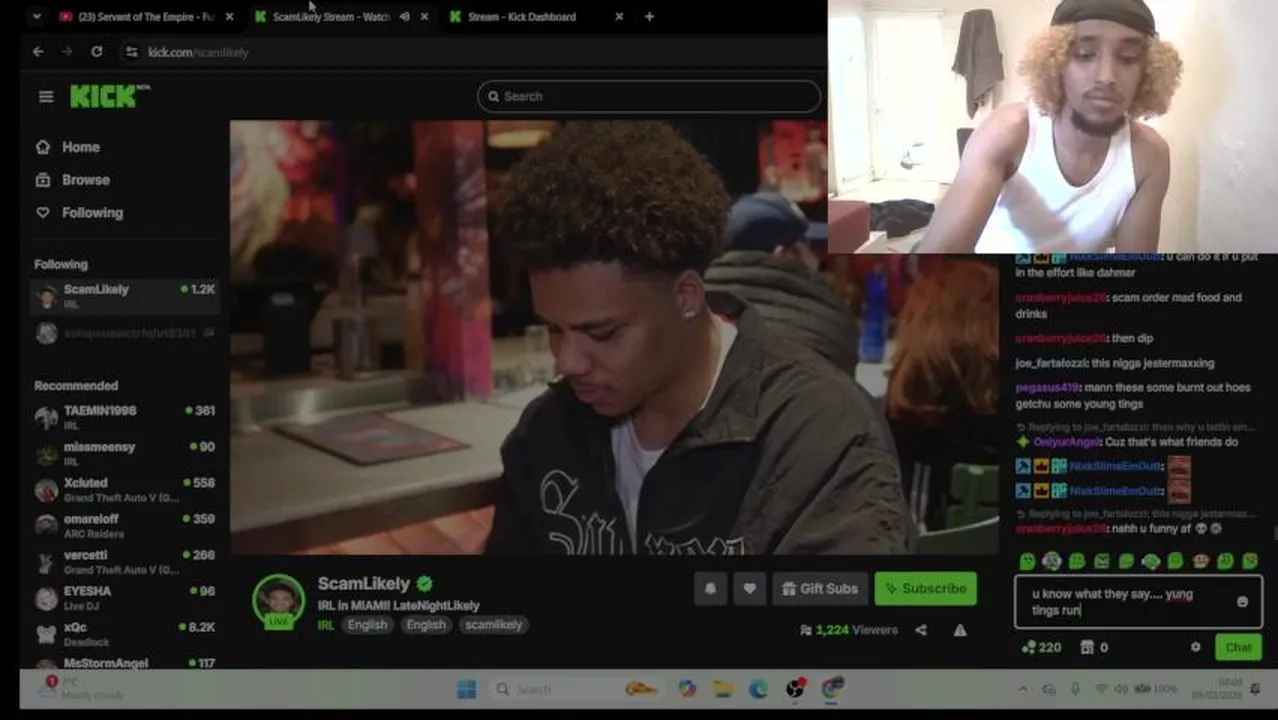Show hidden system tray icons

[x=1022, y=689]
